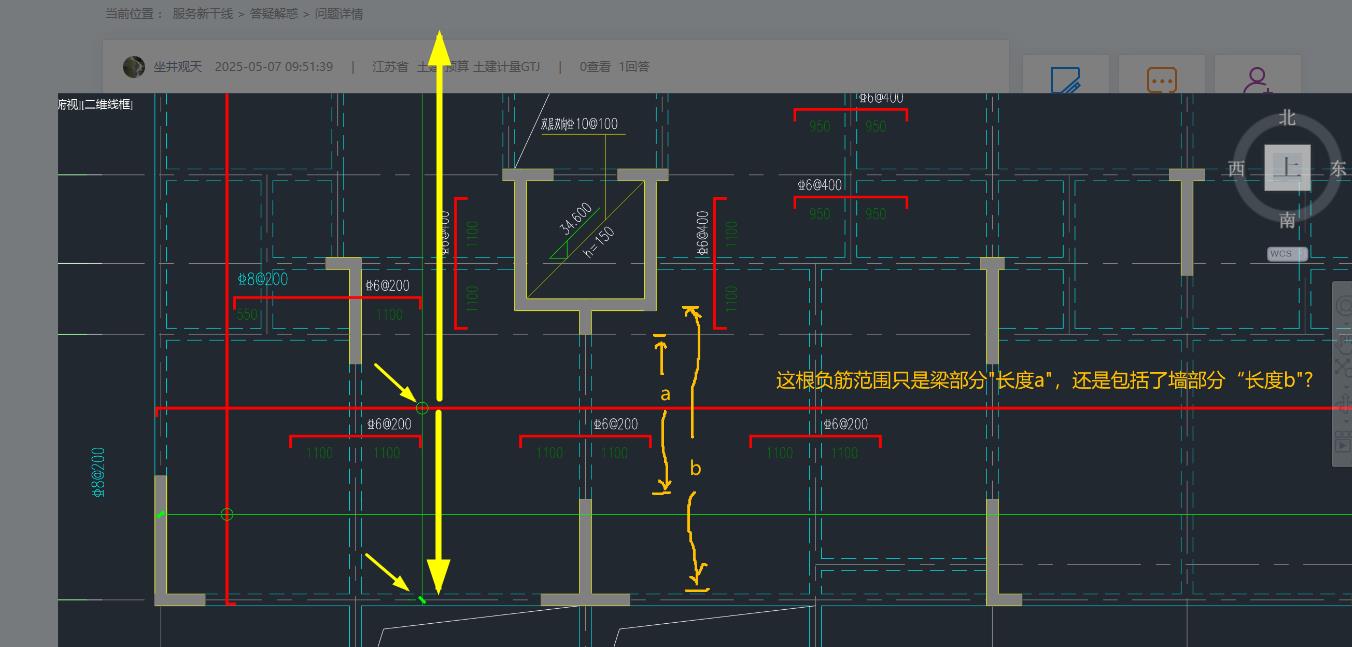1352x647 pixels.
Task: Open the 坐井观天 username link
Action: 178,67
